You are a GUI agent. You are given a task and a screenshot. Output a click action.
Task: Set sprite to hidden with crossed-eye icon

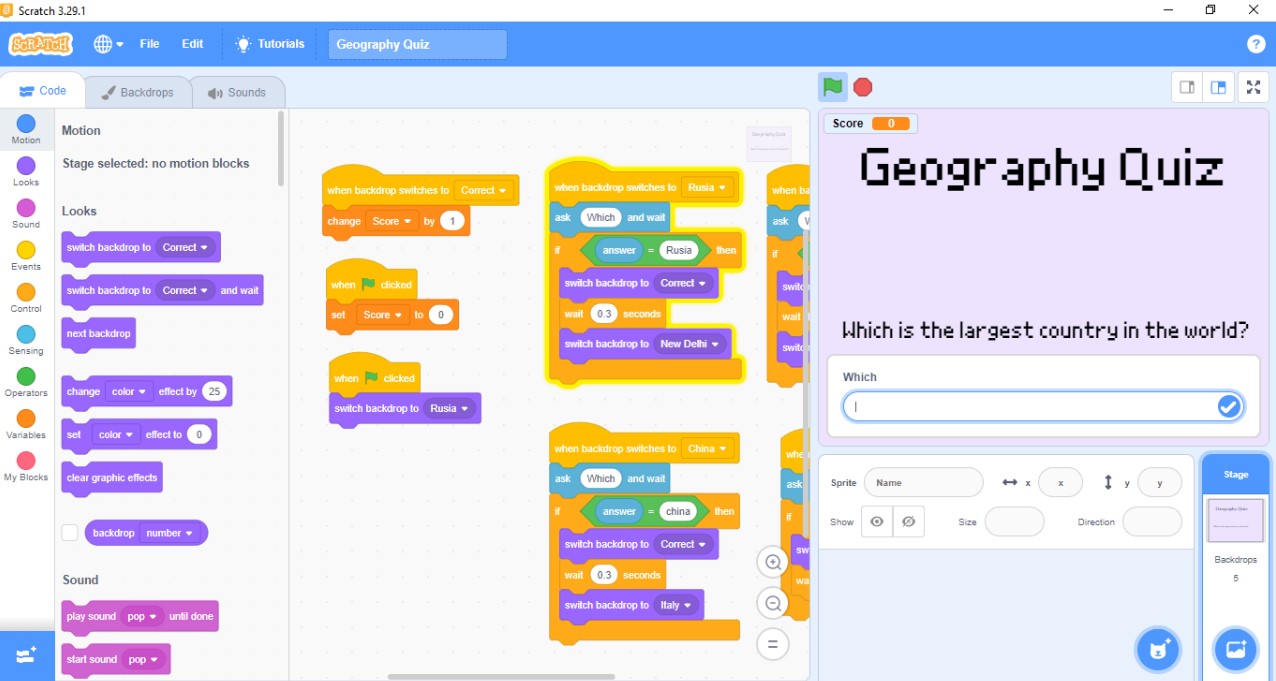pos(908,522)
